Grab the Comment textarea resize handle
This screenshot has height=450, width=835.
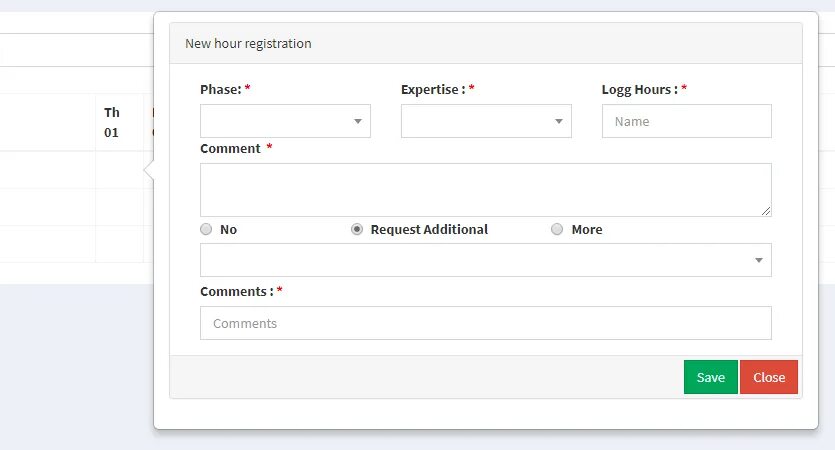(766, 211)
